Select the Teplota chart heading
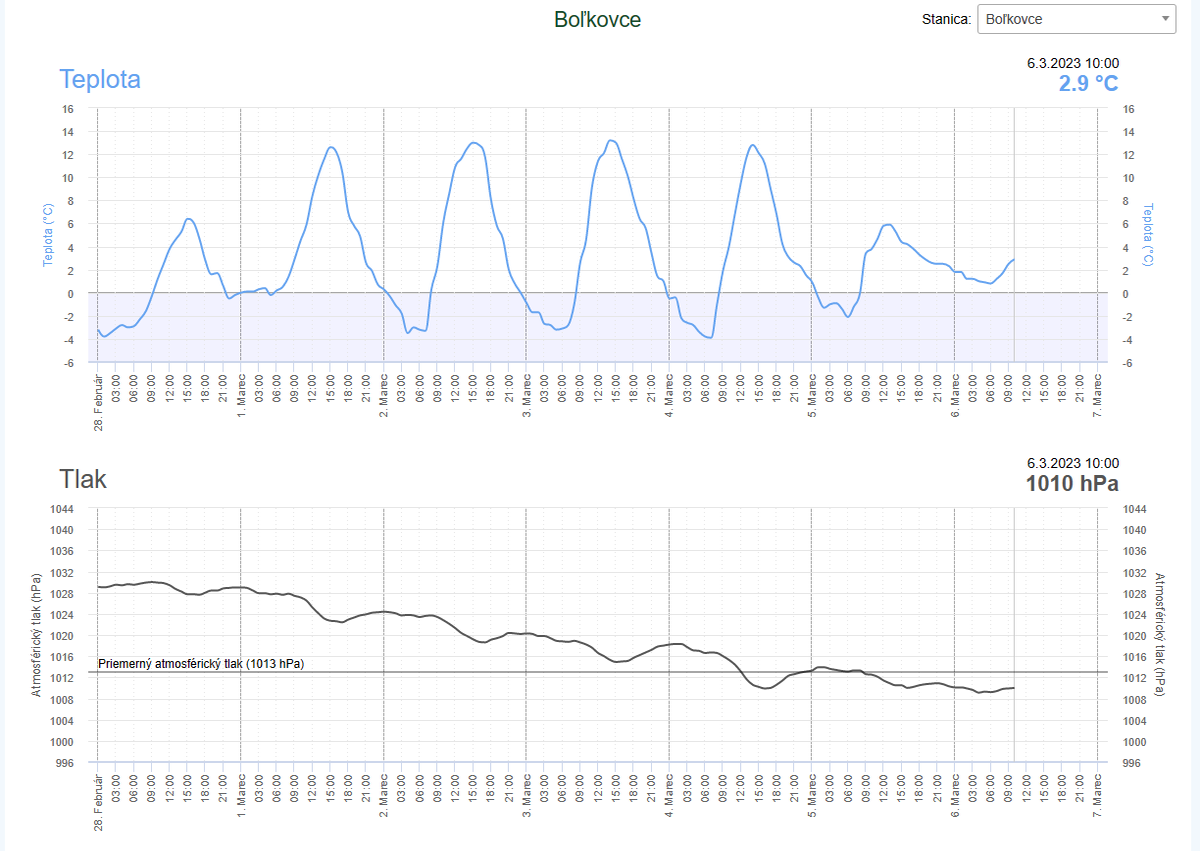The width and height of the screenshot is (1200, 851). 100,79
